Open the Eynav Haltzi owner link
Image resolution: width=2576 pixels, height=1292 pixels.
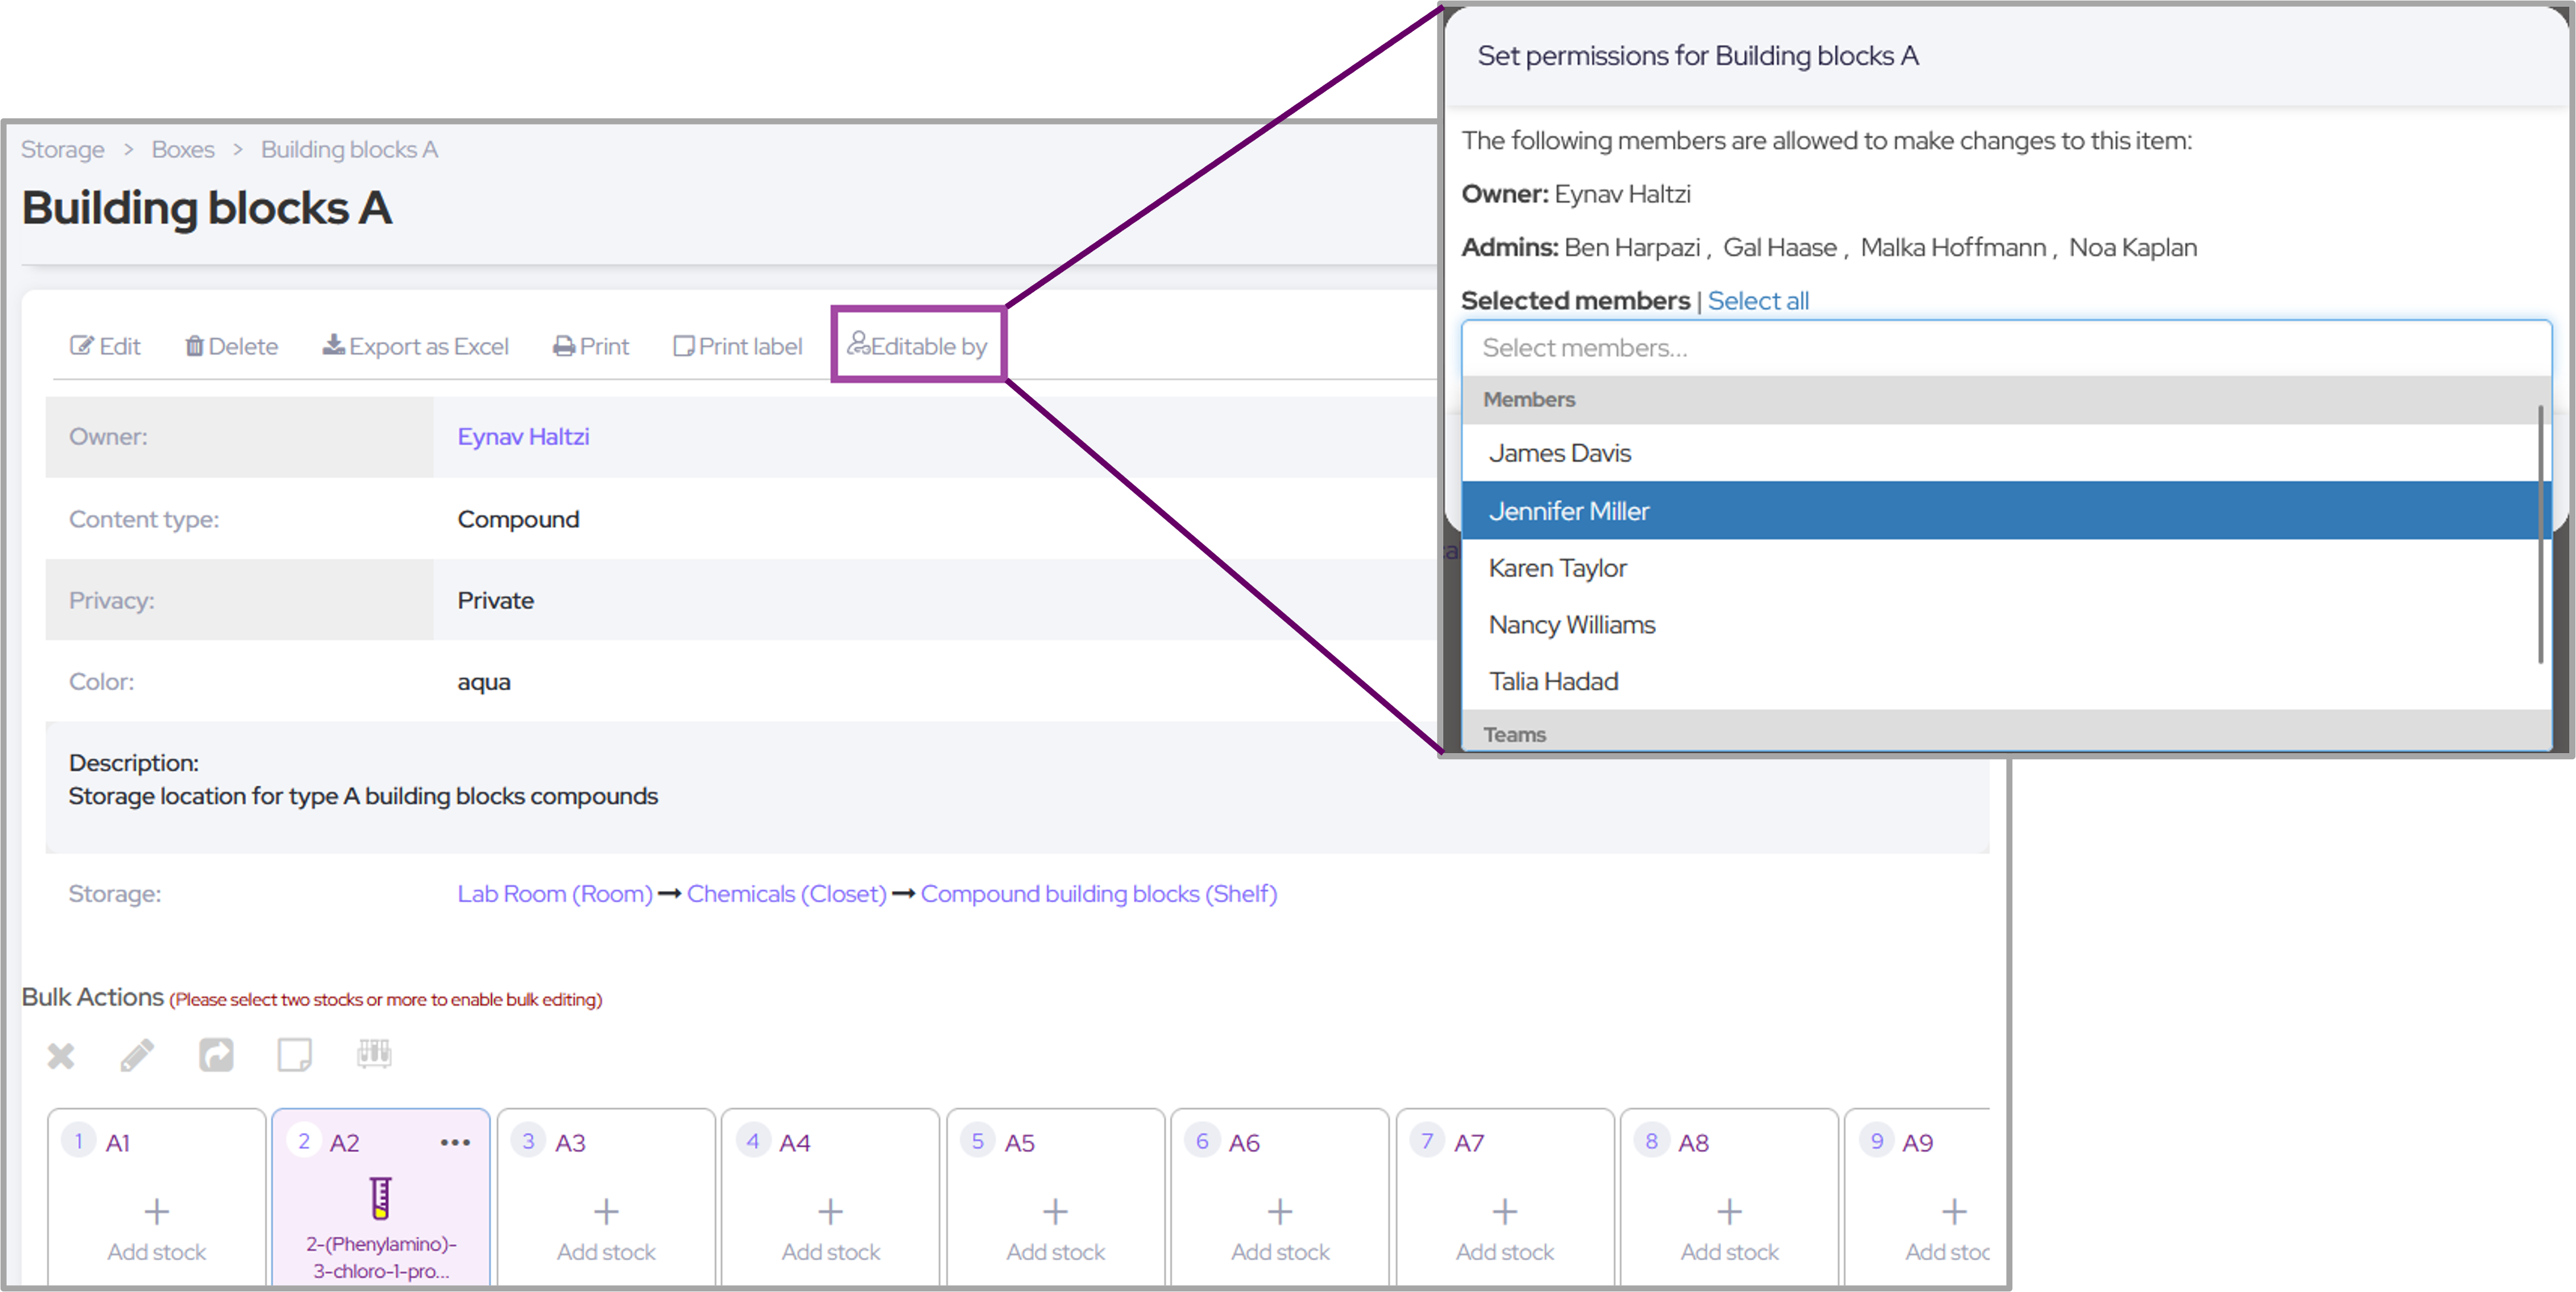click(523, 437)
